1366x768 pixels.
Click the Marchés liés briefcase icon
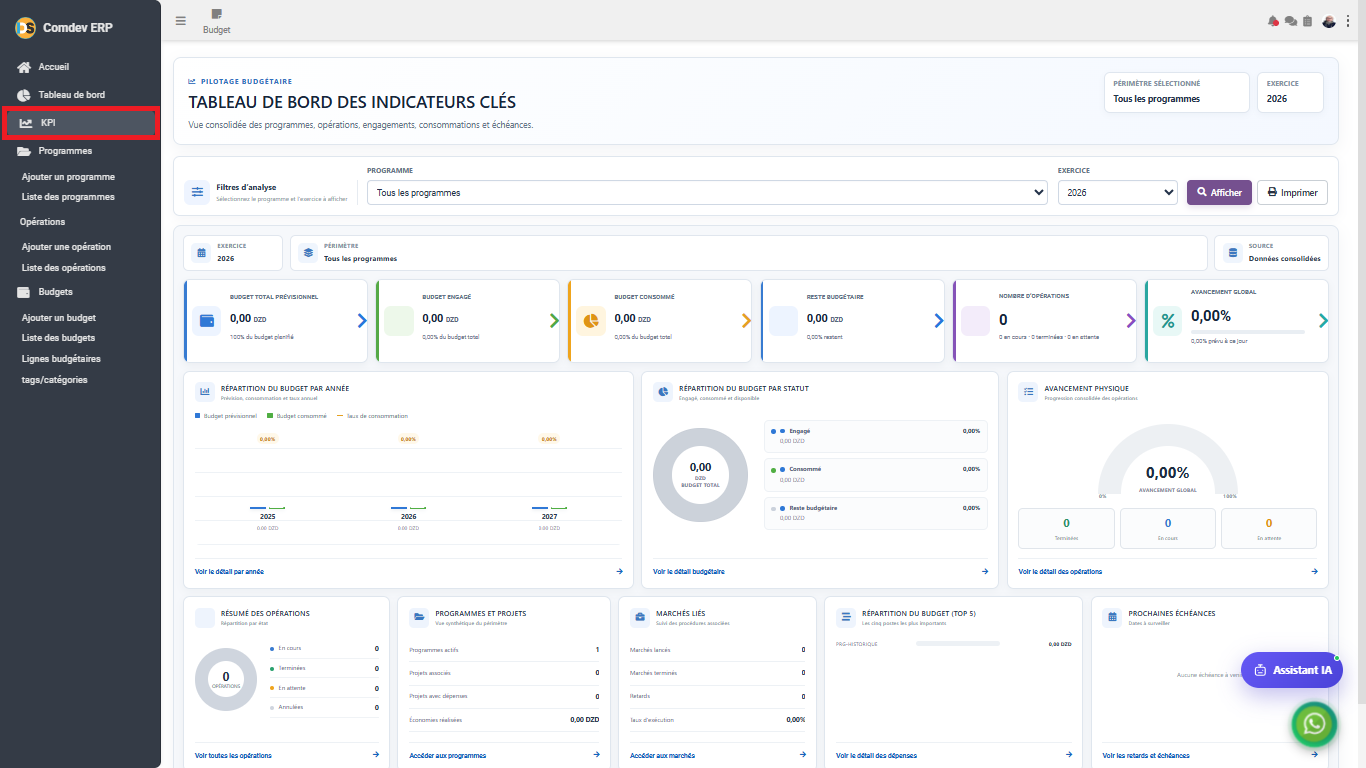pyautogui.click(x=640, y=617)
